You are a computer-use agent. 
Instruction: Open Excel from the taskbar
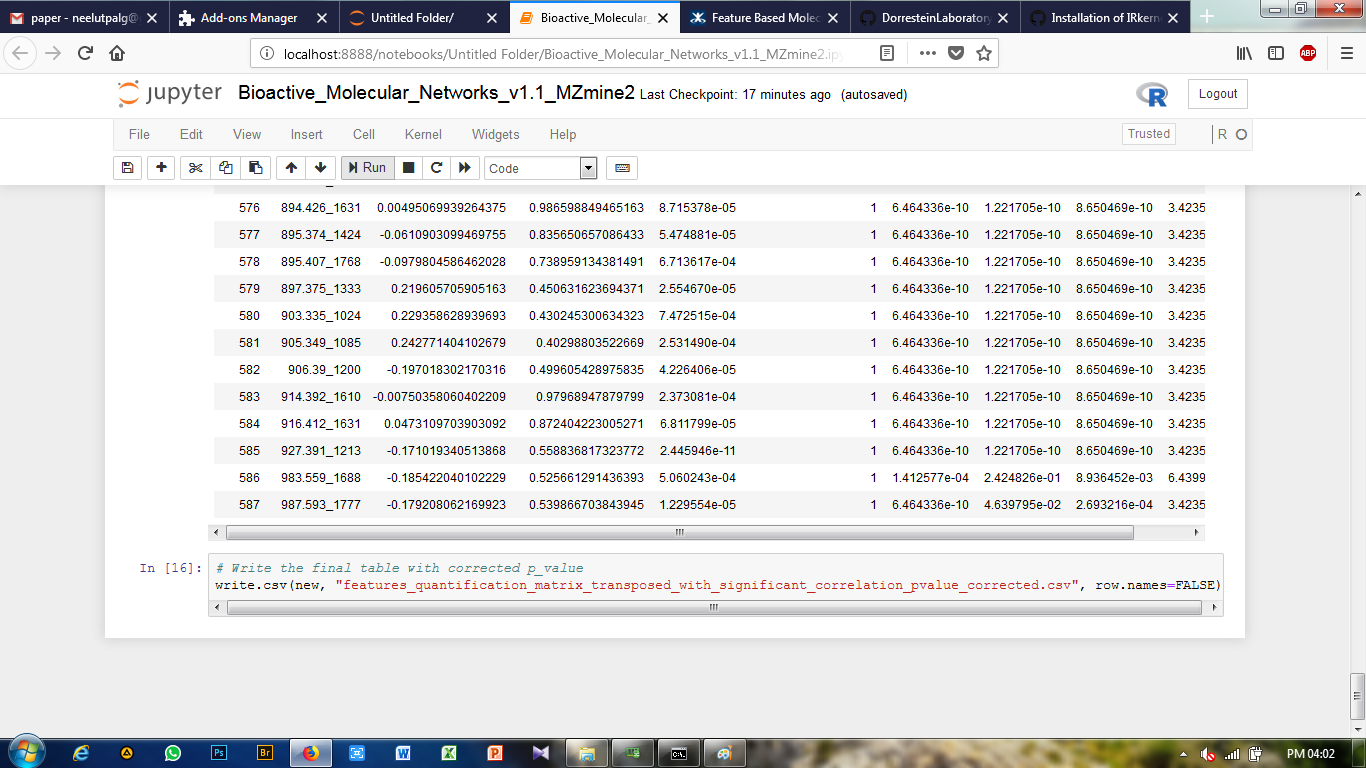point(448,753)
